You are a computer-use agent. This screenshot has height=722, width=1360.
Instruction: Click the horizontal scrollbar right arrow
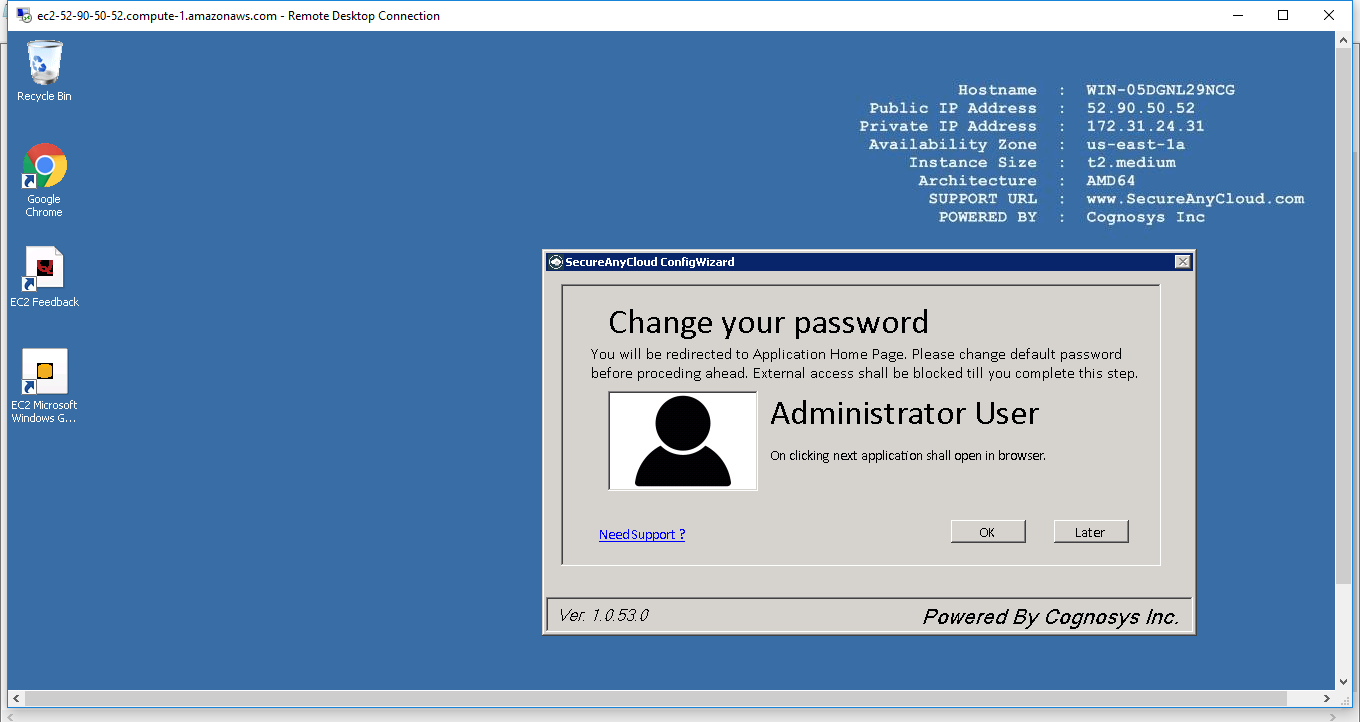[1327, 699]
